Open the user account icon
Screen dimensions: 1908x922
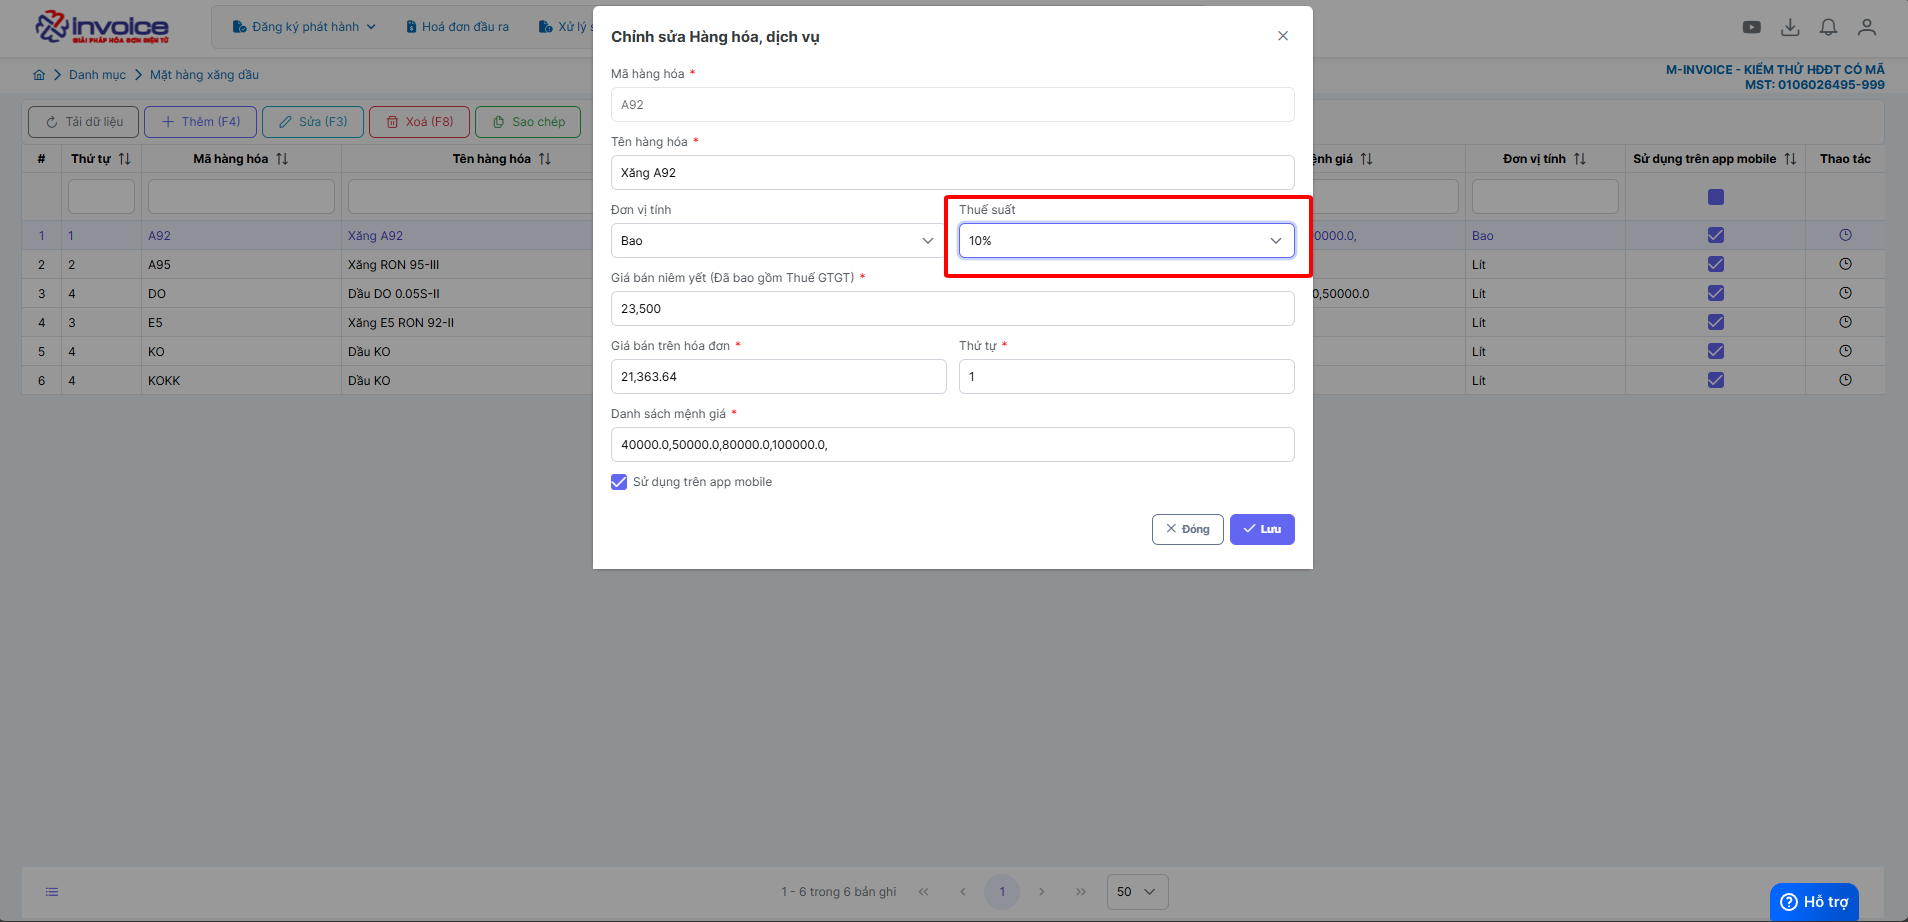[1867, 27]
